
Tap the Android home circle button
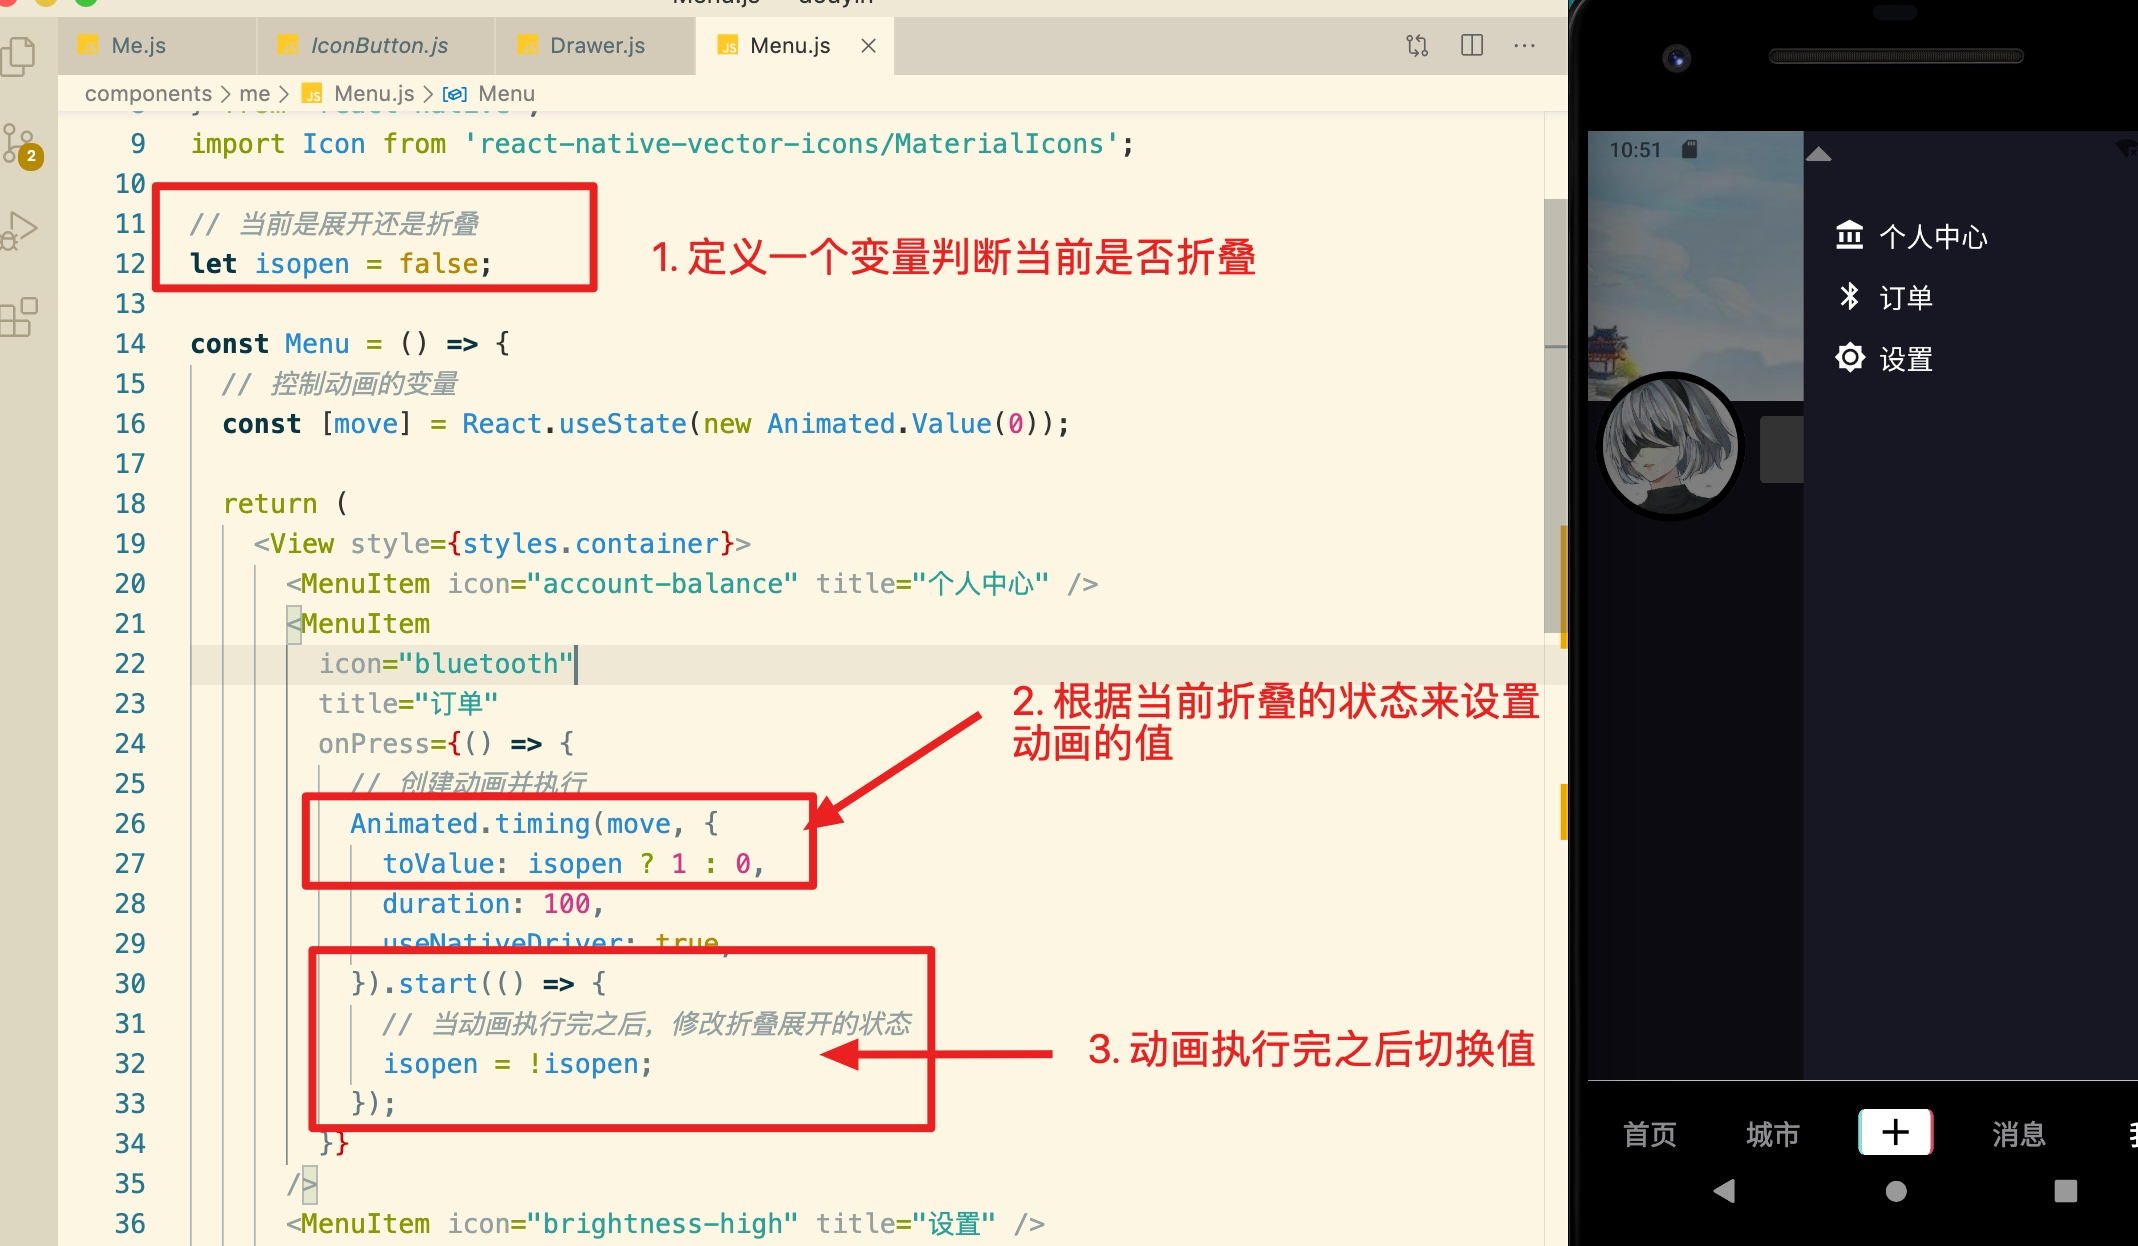pyautogui.click(x=1896, y=1191)
